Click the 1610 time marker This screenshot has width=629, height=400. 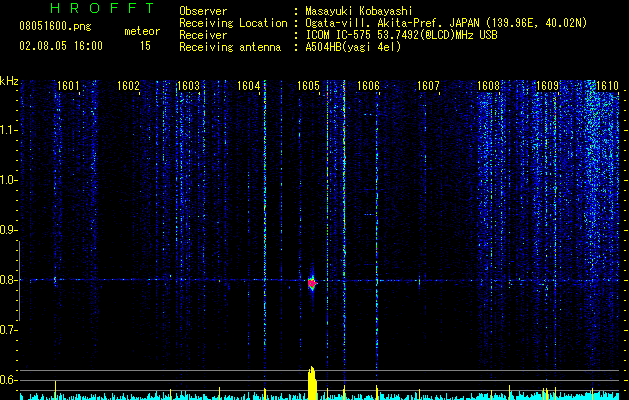pyautogui.click(x=607, y=86)
